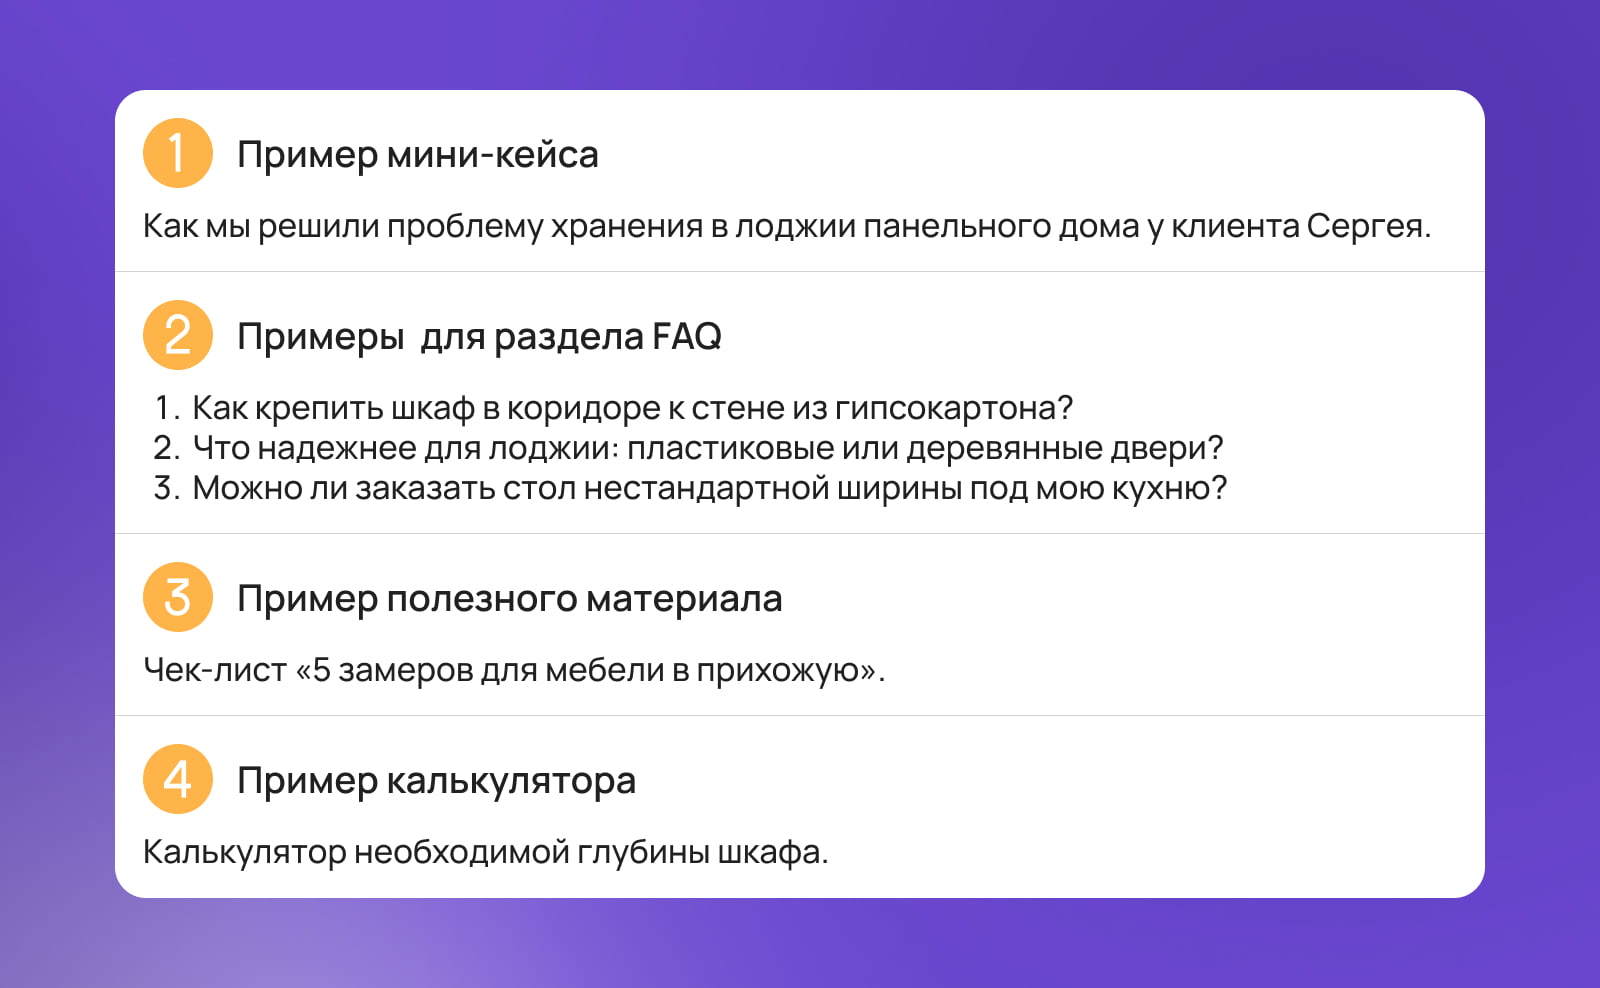The height and width of the screenshot is (988, 1600).
Task: Select the heading «Пример калькулятора»
Action: (436, 781)
